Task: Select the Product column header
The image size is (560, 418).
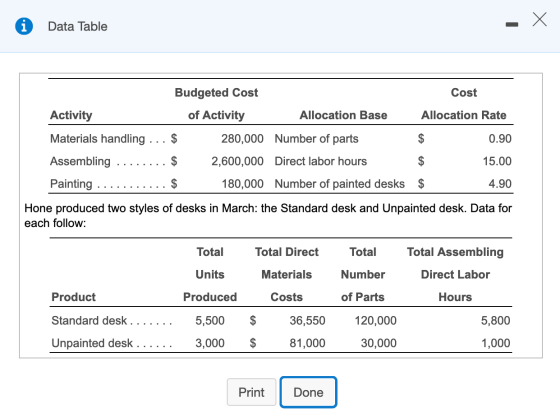Action: pos(74,297)
